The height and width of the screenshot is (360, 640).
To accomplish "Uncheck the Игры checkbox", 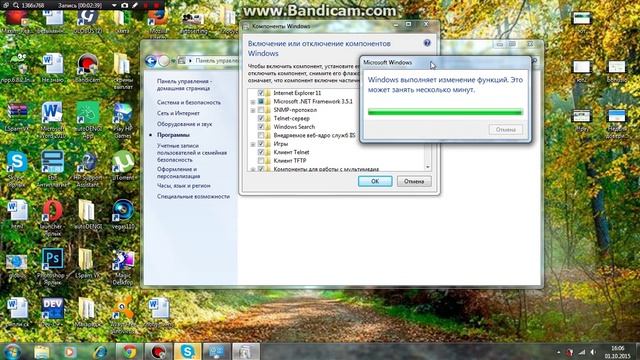I will (261, 144).
